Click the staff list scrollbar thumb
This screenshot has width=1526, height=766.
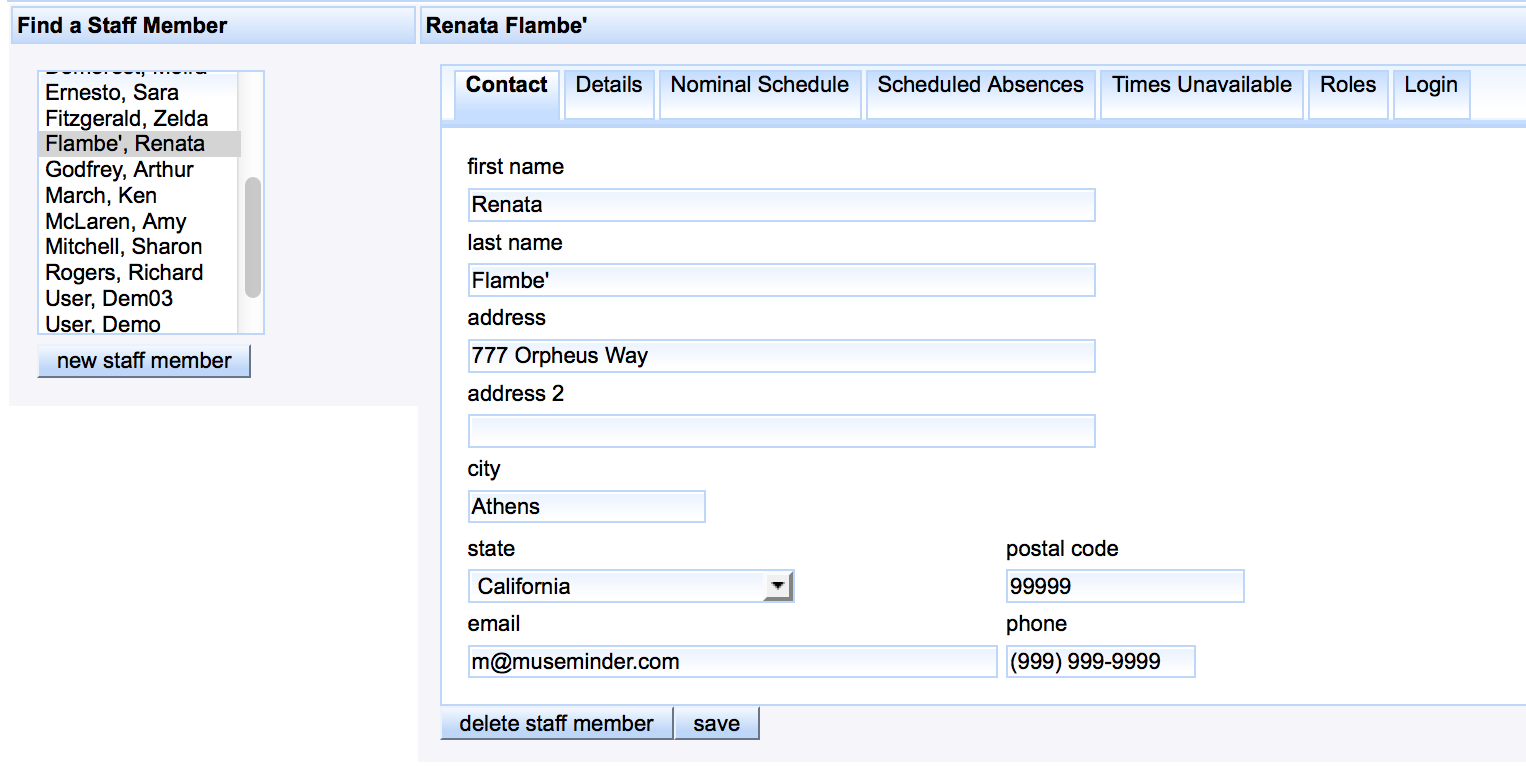click(x=252, y=237)
